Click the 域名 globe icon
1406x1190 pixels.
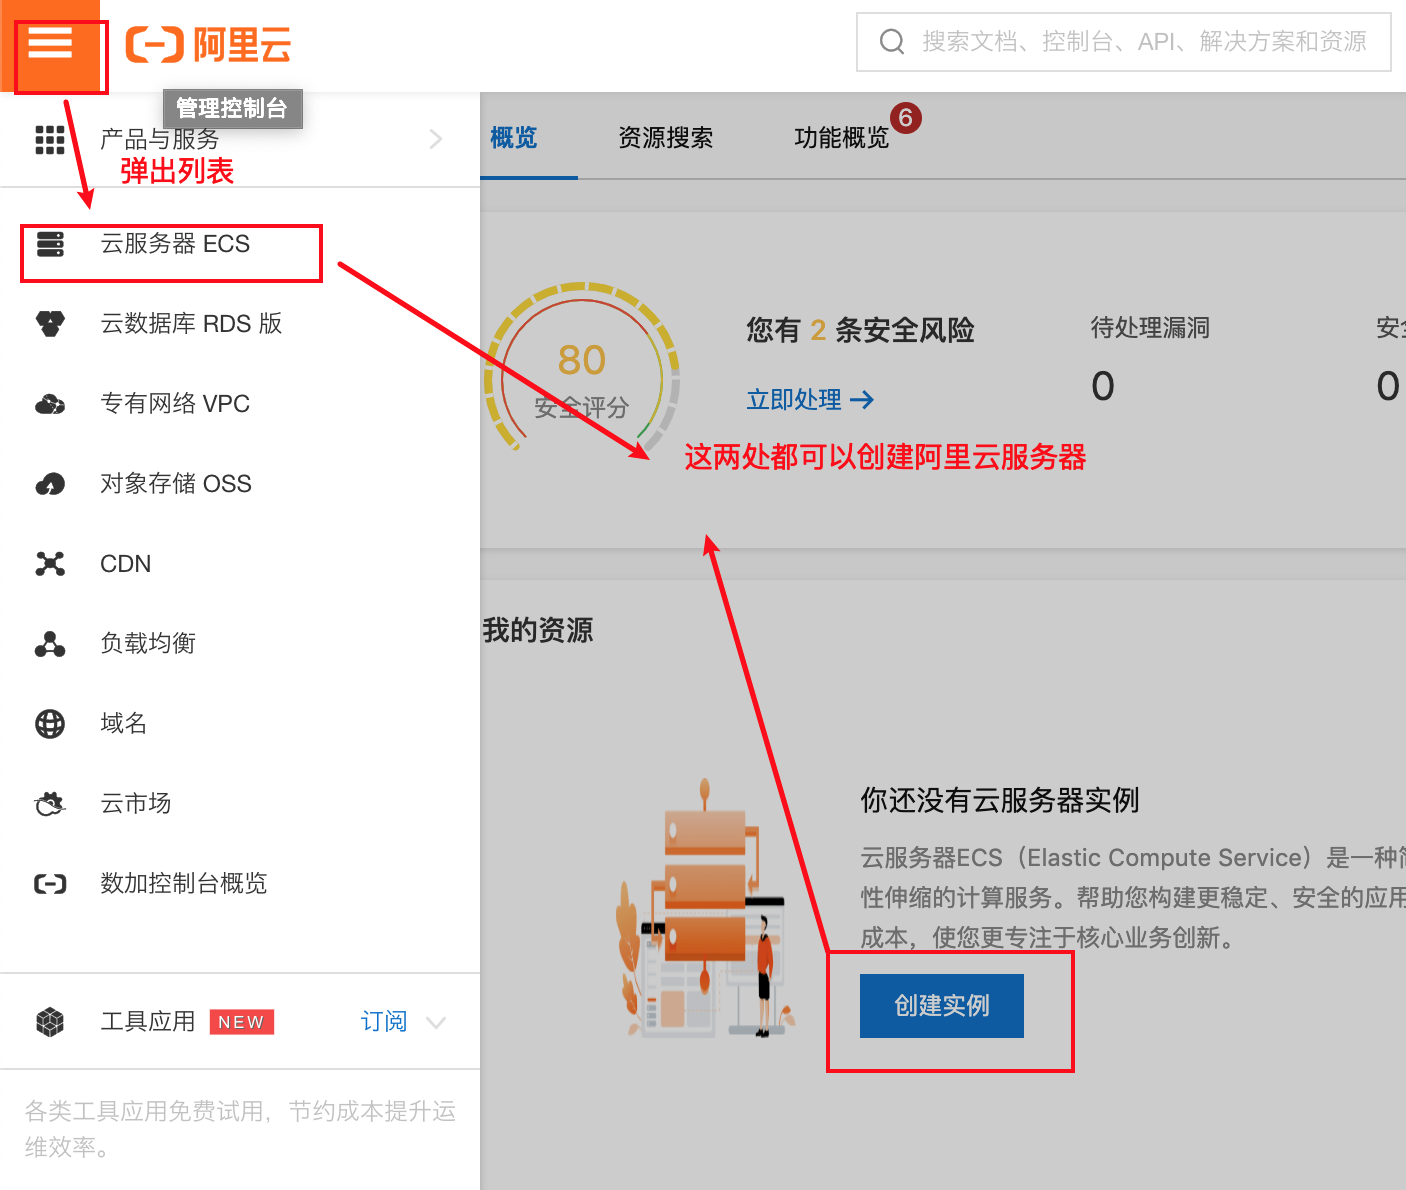point(50,724)
